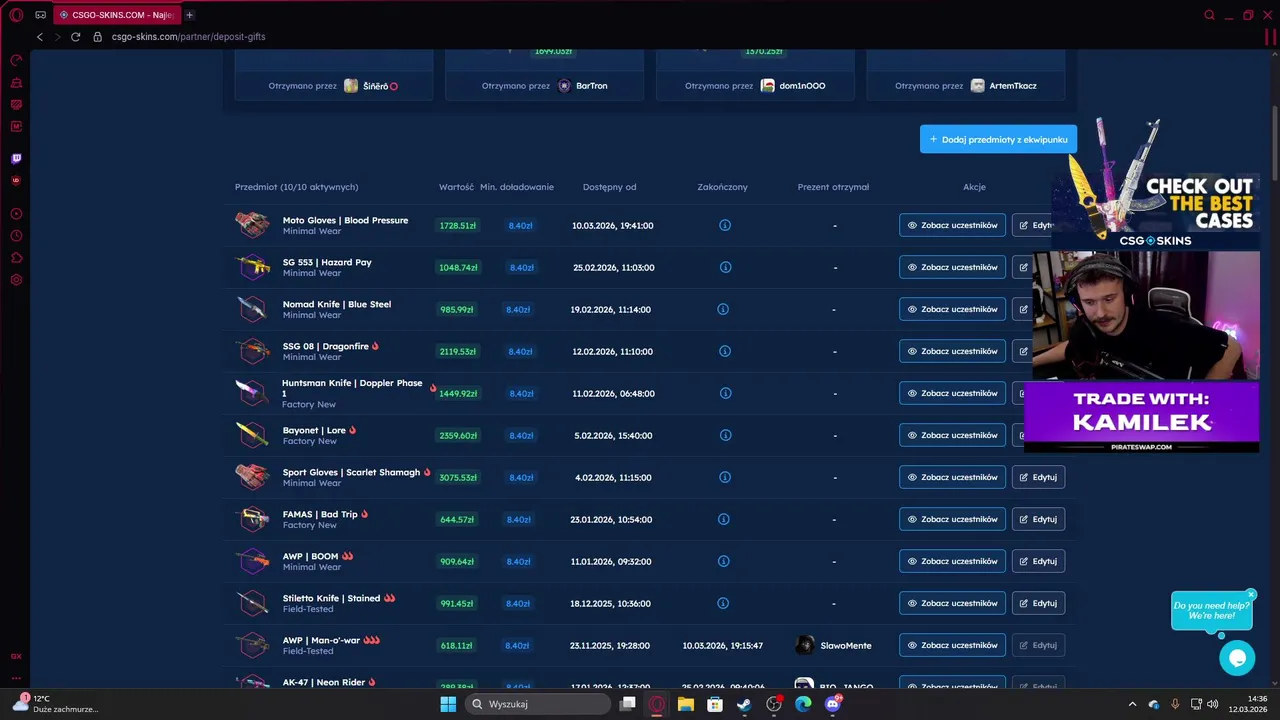Click the SlawoMente gift recipient

click(x=833, y=645)
